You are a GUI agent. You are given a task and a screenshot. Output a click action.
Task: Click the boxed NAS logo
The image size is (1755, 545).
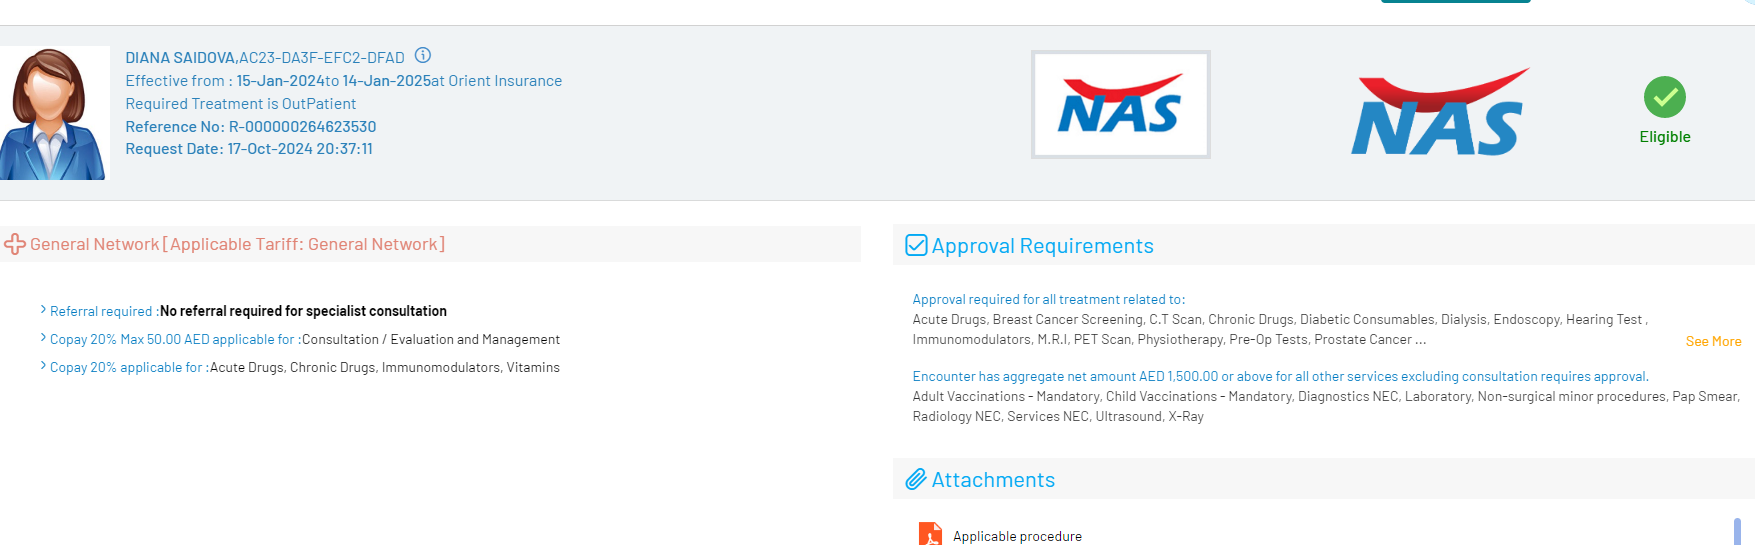click(1121, 105)
